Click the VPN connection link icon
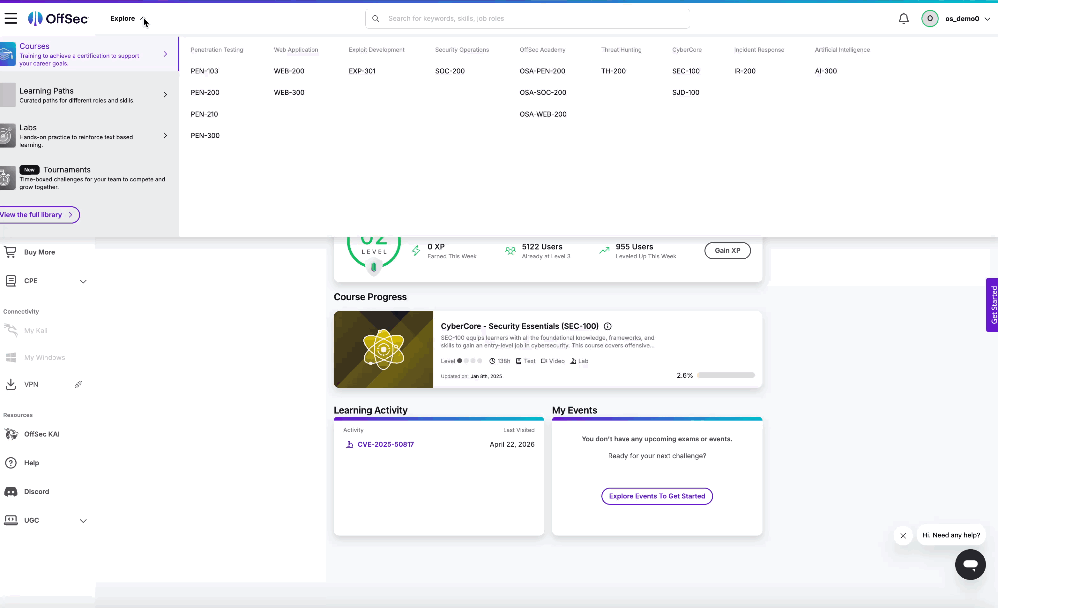 pos(79,384)
